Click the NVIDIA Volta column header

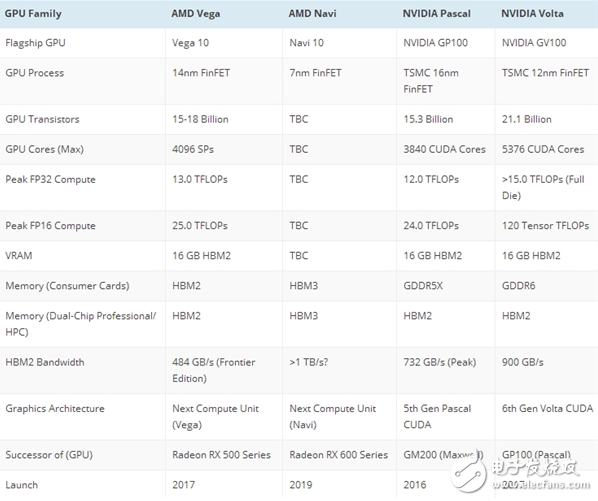click(532, 14)
